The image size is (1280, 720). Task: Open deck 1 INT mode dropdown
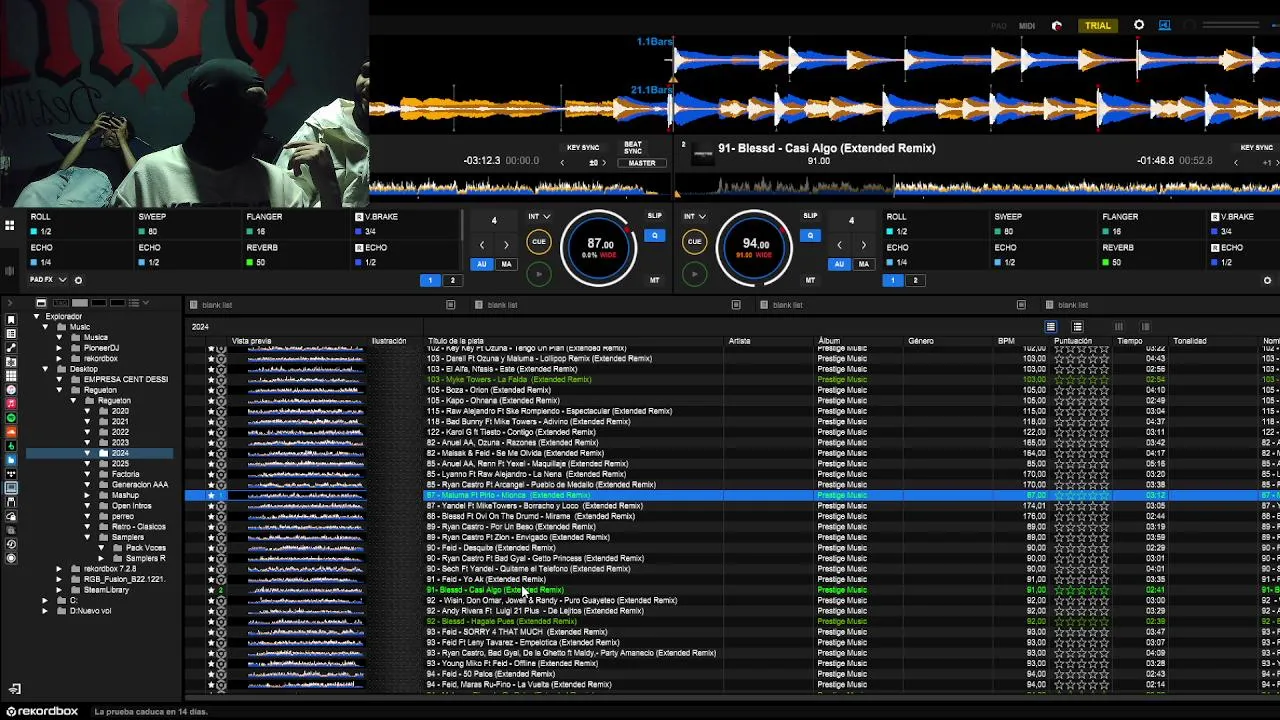click(x=538, y=216)
